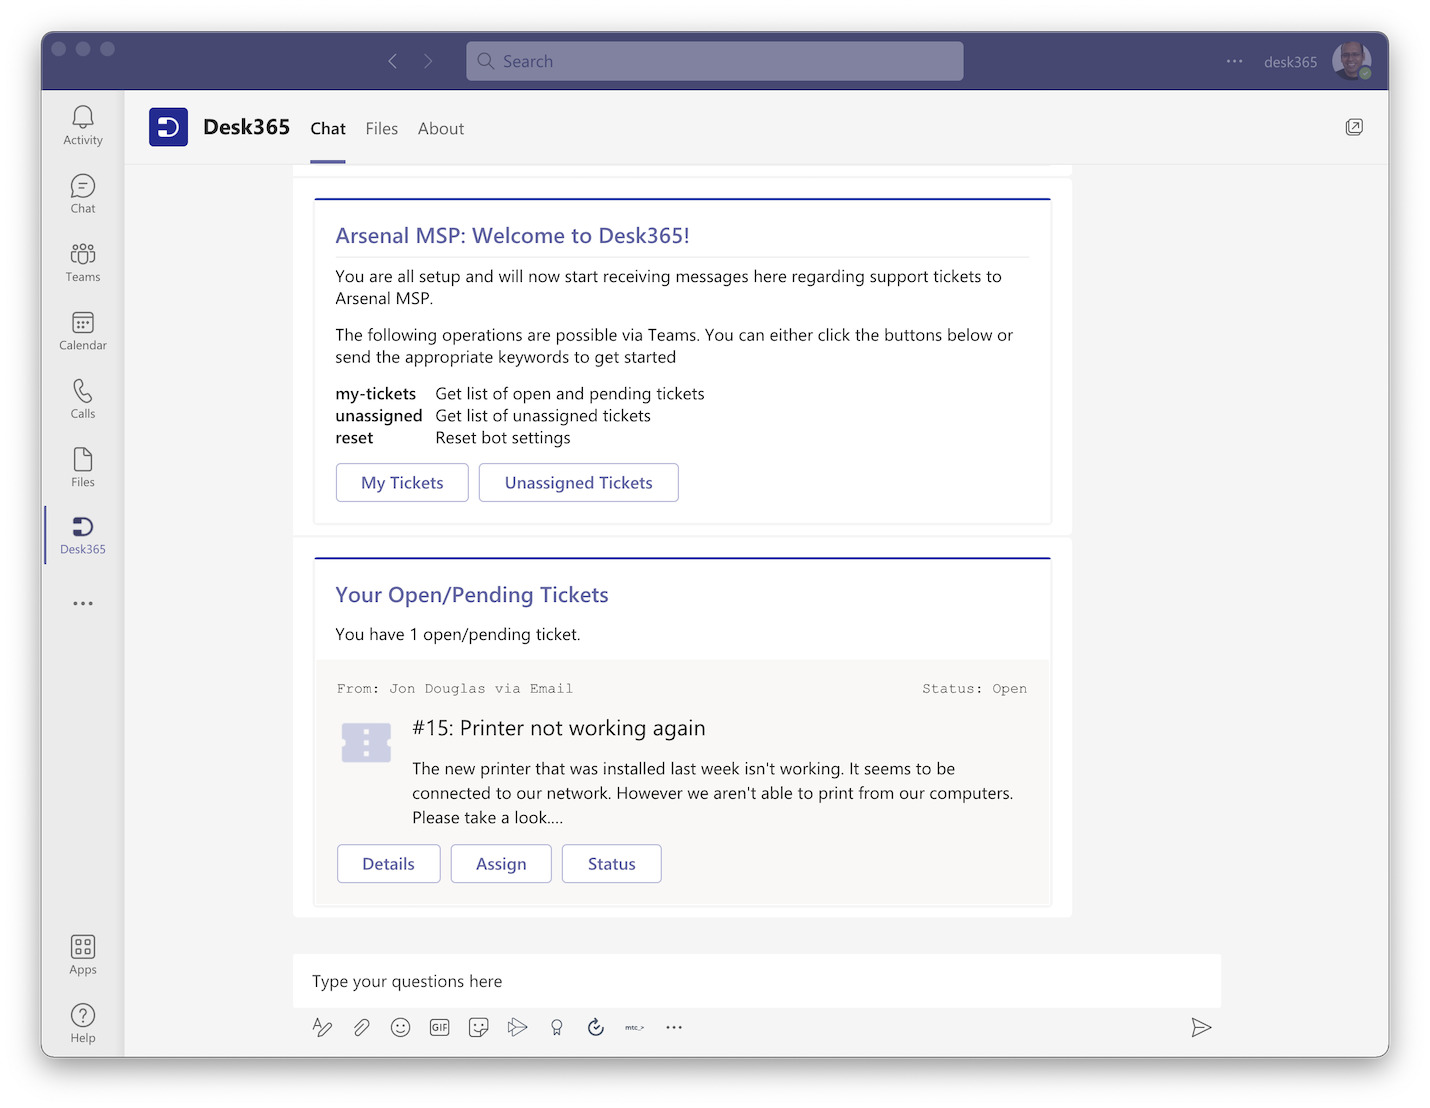Click the Desk365 app title text
Image resolution: width=1430 pixels, height=1108 pixels.
(x=247, y=127)
